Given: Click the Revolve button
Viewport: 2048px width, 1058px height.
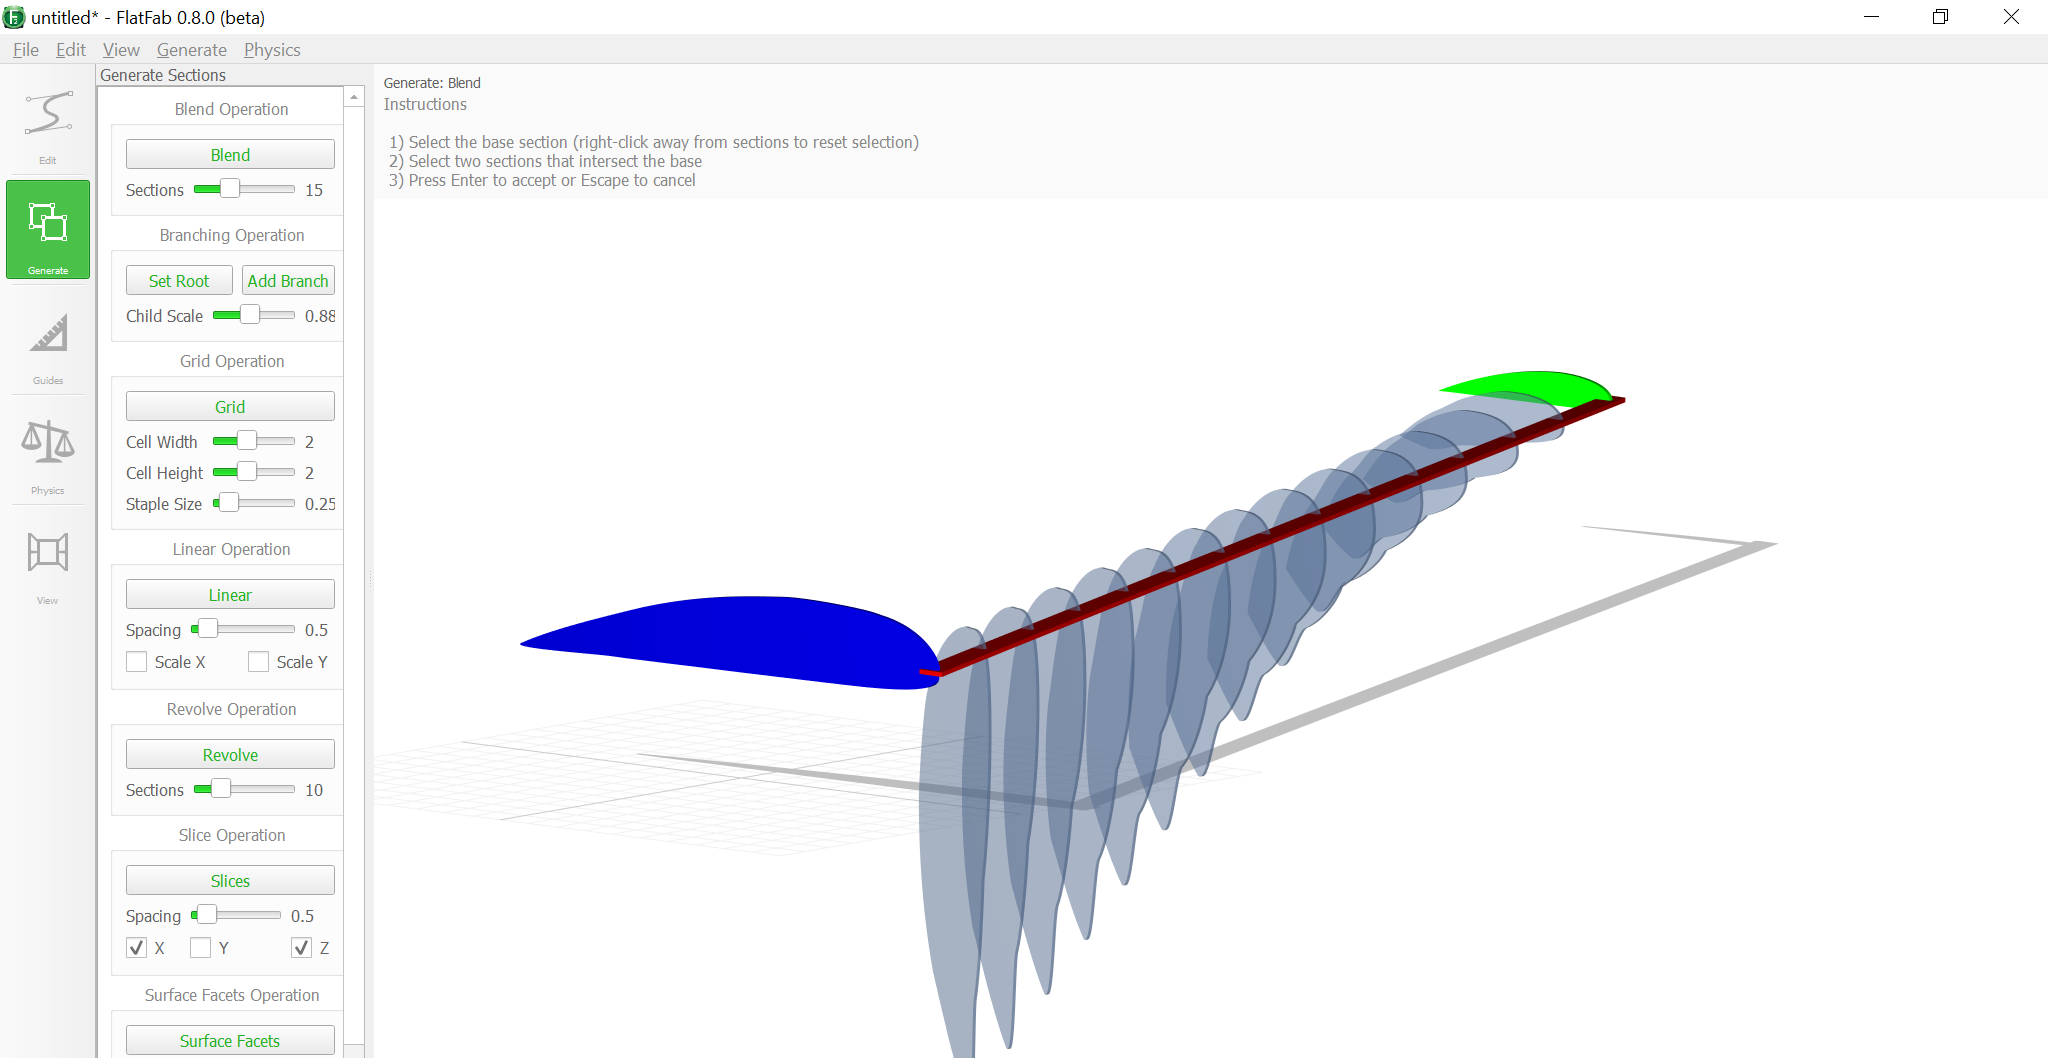Looking at the screenshot, I should click(x=230, y=755).
